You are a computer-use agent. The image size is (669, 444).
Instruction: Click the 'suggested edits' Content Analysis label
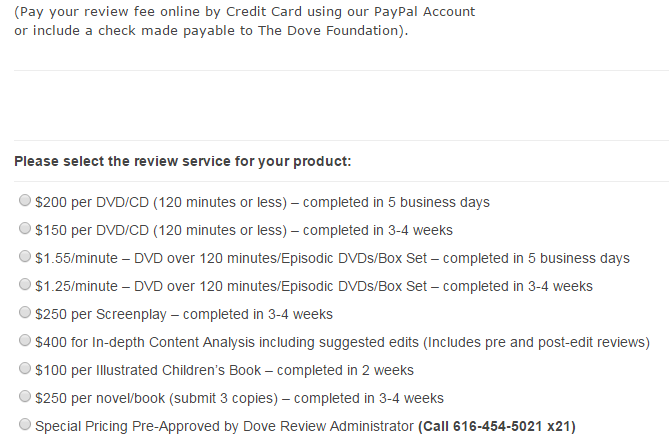[x=343, y=342]
